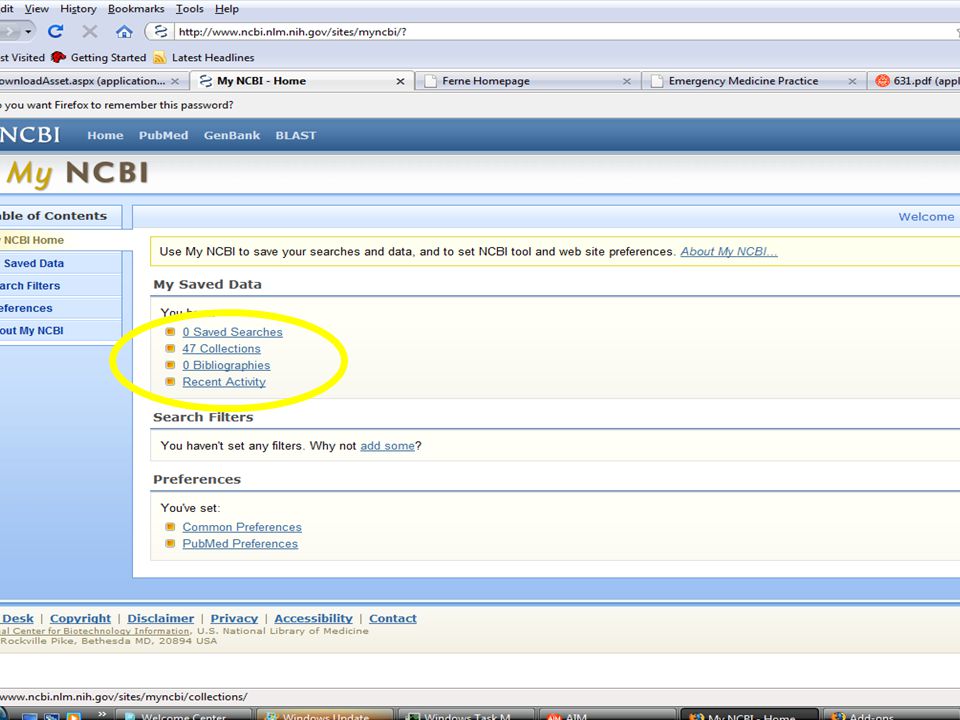
Task: Open the back button history dropdown arrow
Action: 28,31
